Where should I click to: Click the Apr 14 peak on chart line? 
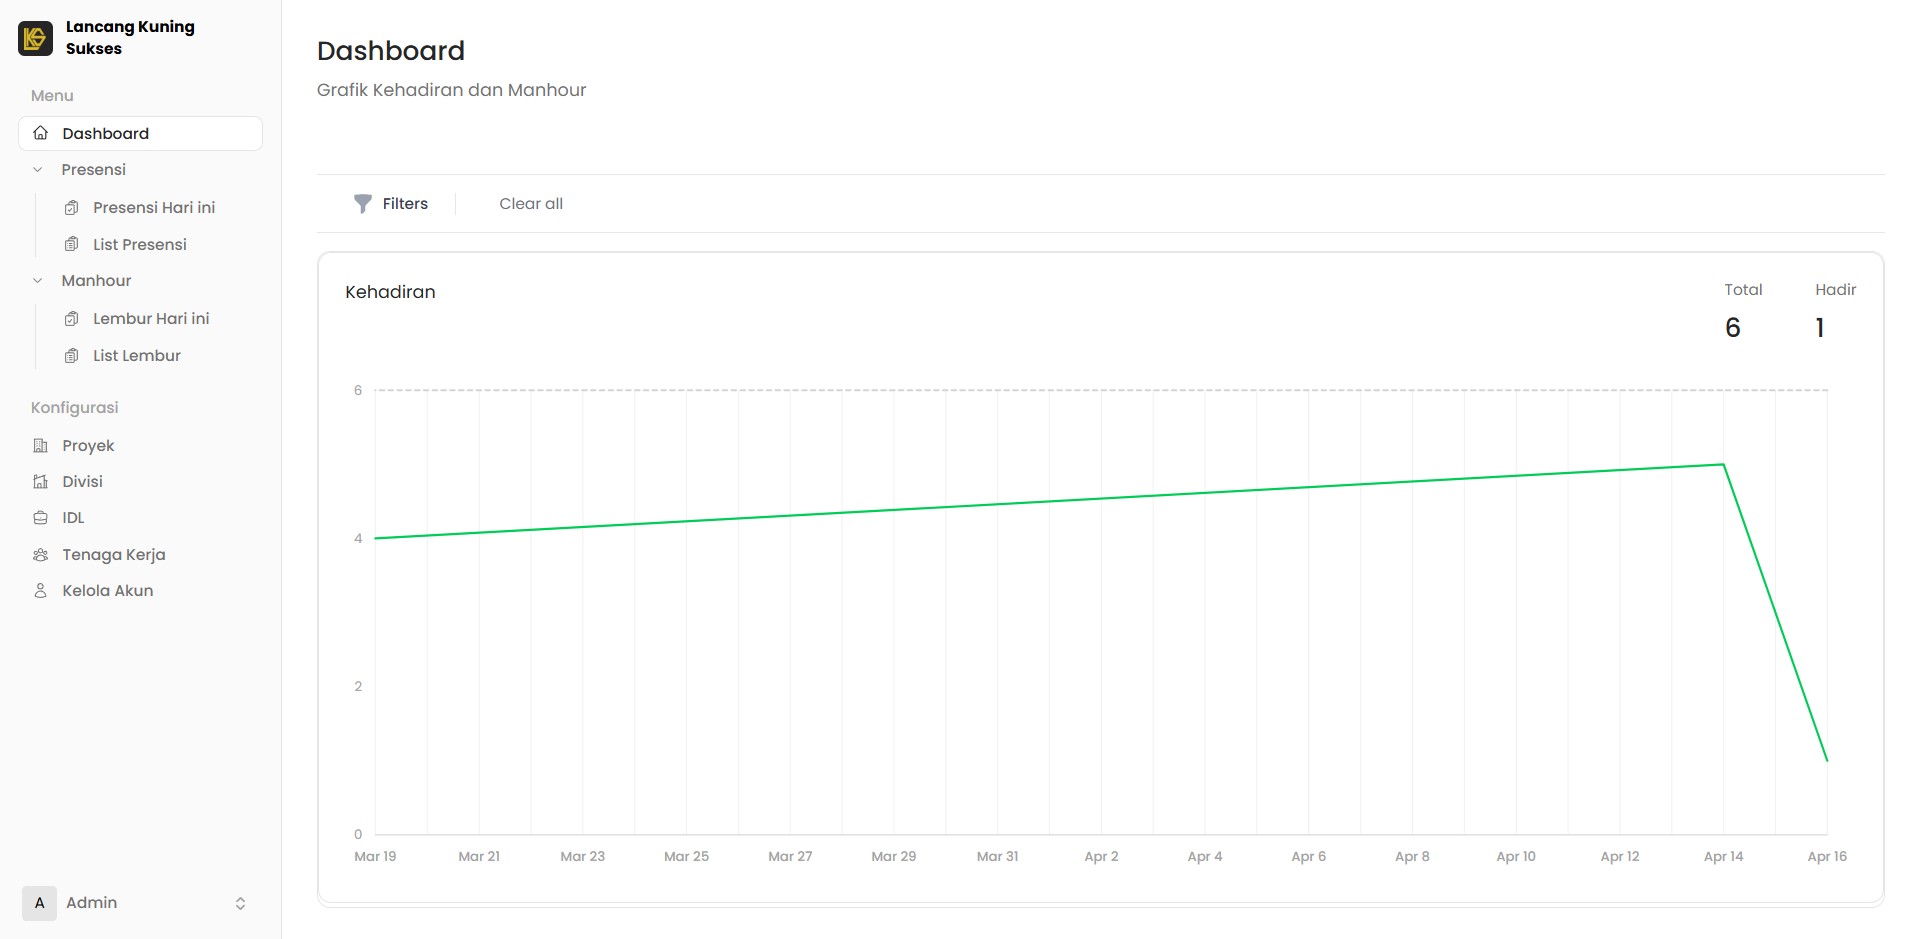pos(1723,465)
